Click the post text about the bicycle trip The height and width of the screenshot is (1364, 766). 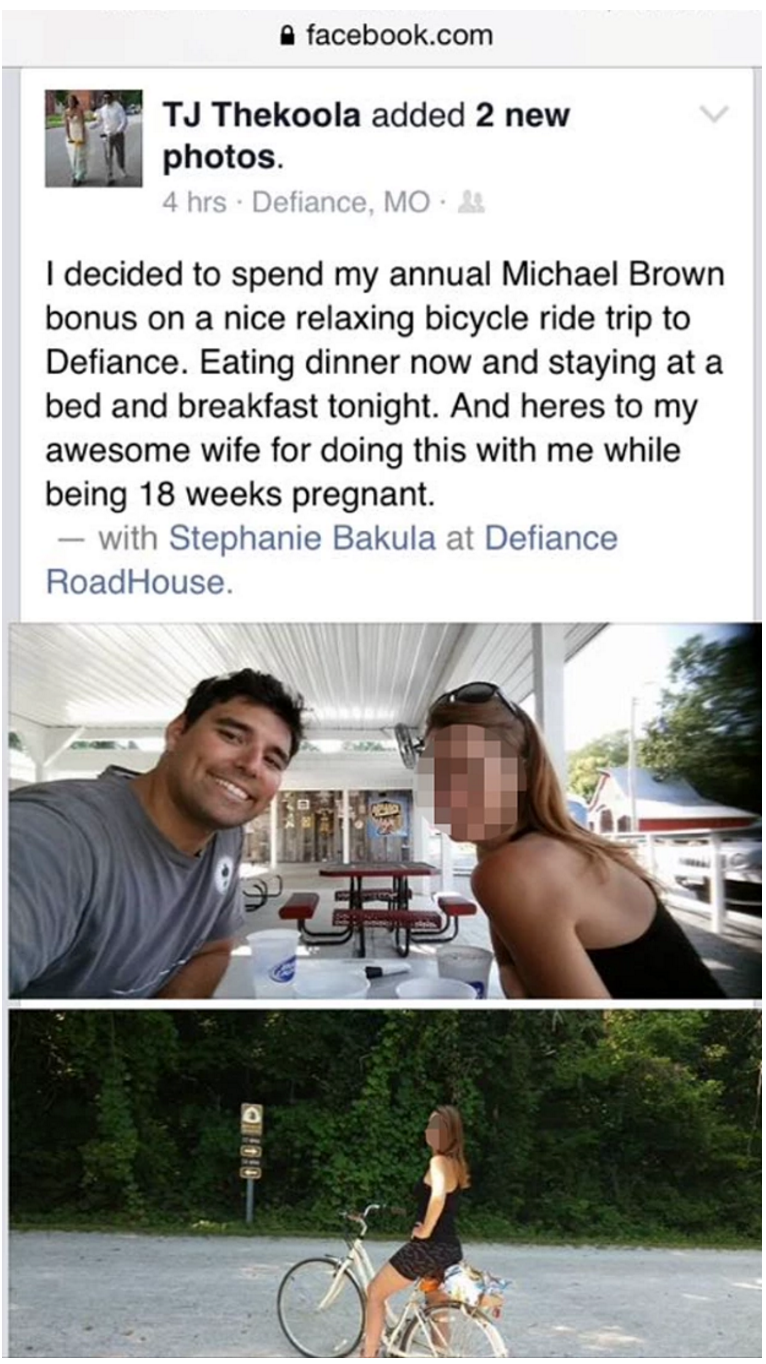383,385
